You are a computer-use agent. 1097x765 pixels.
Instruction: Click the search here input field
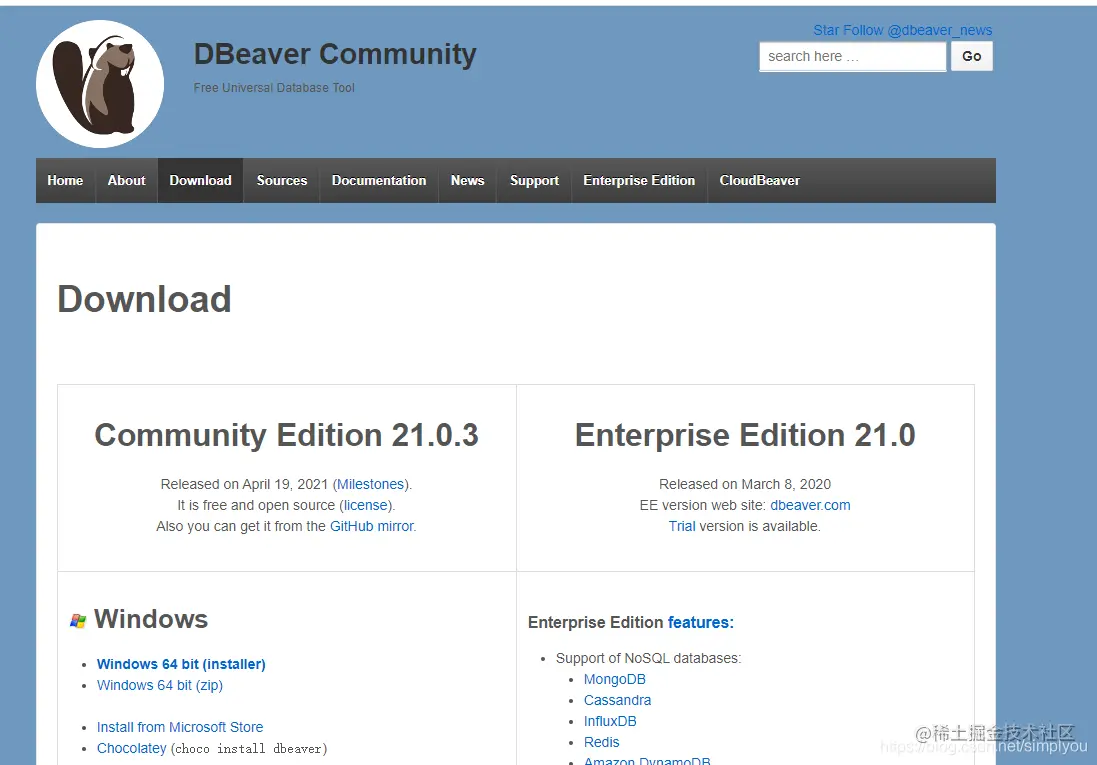pos(851,56)
